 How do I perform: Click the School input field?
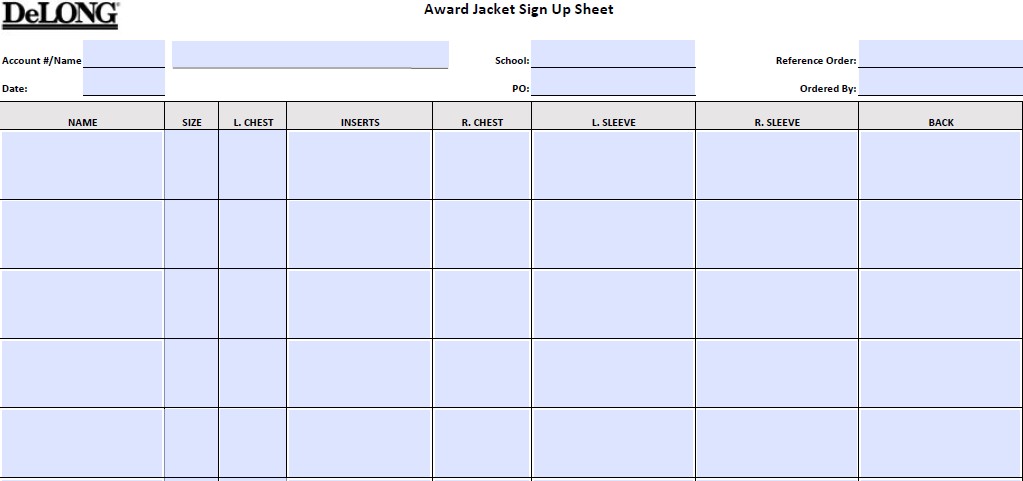pyautogui.click(x=612, y=54)
